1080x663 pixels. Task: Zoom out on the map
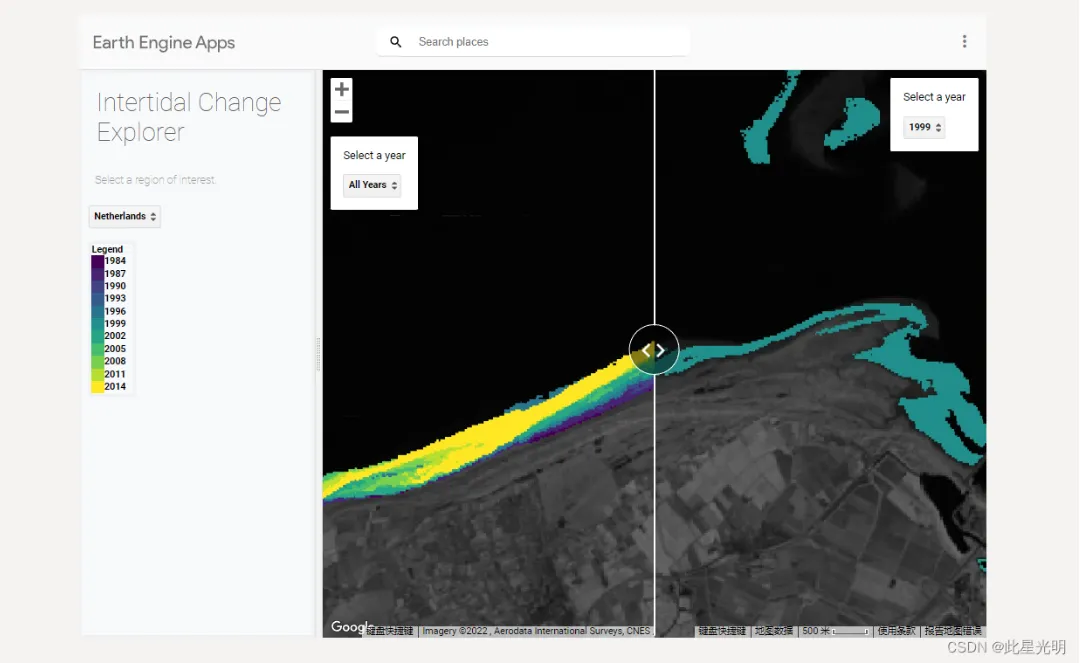pyautogui.click(x=342, y=112)
